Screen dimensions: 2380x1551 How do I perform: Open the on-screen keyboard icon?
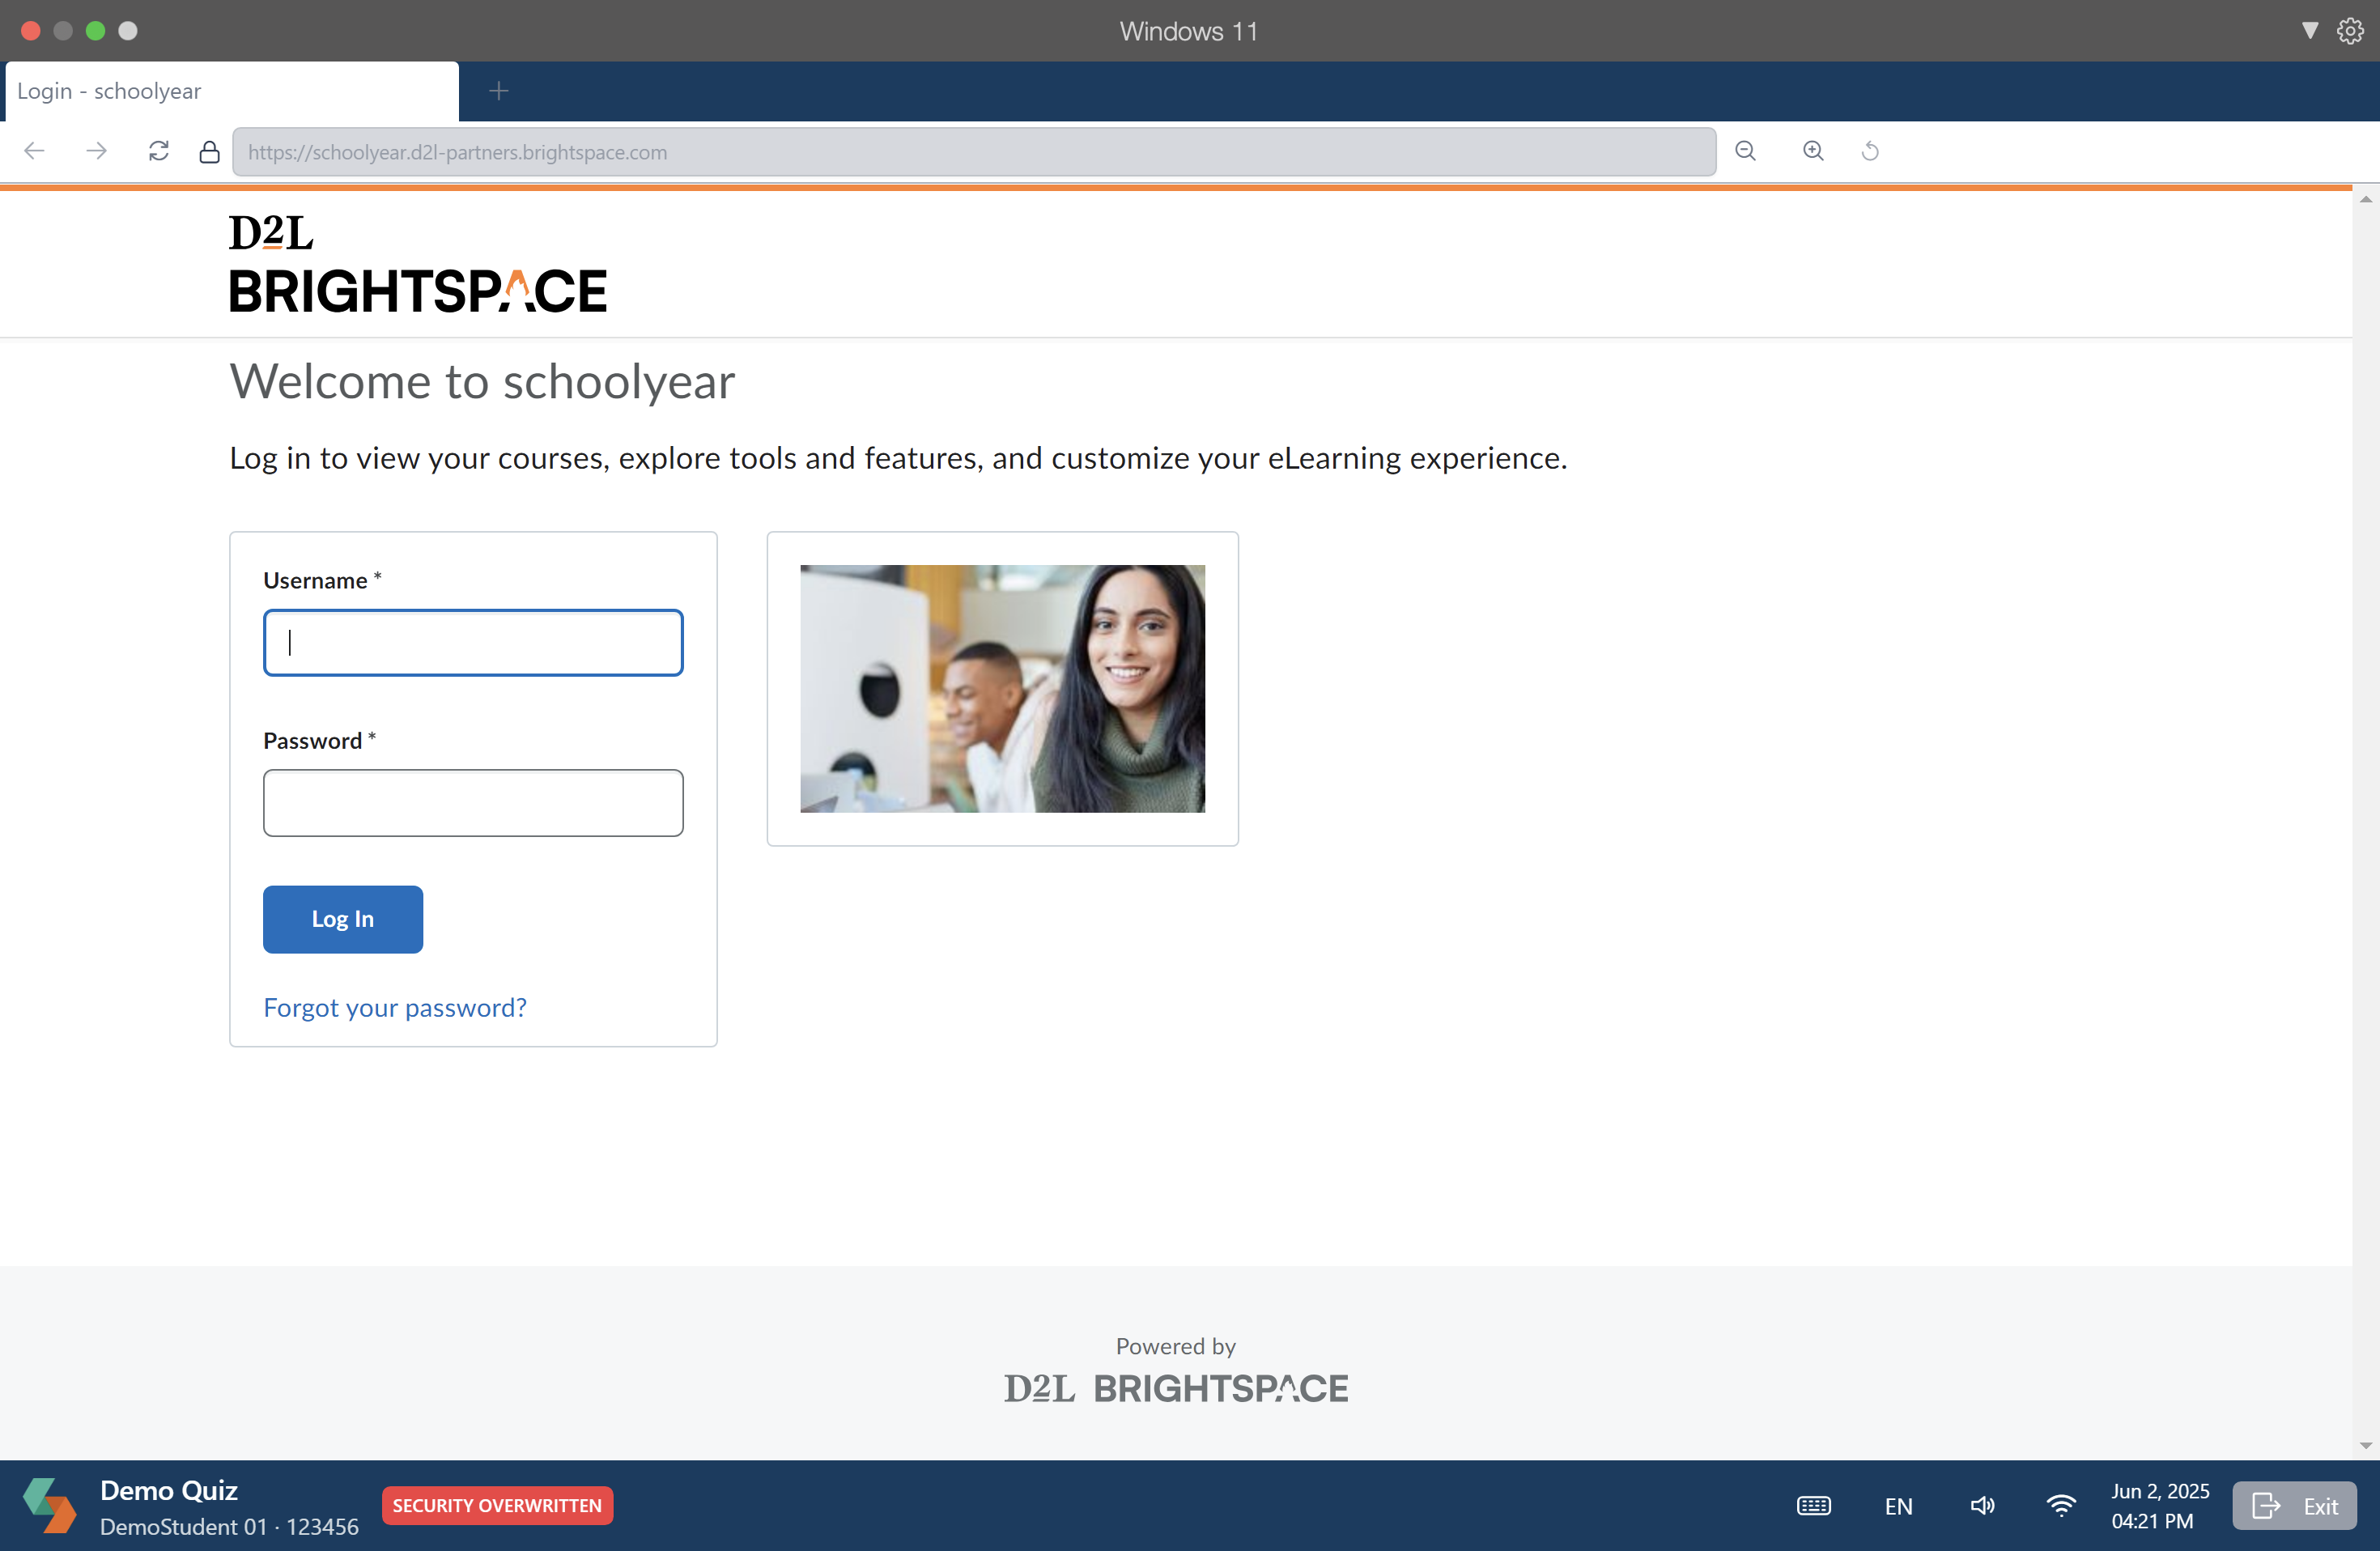point(1814,1505)
